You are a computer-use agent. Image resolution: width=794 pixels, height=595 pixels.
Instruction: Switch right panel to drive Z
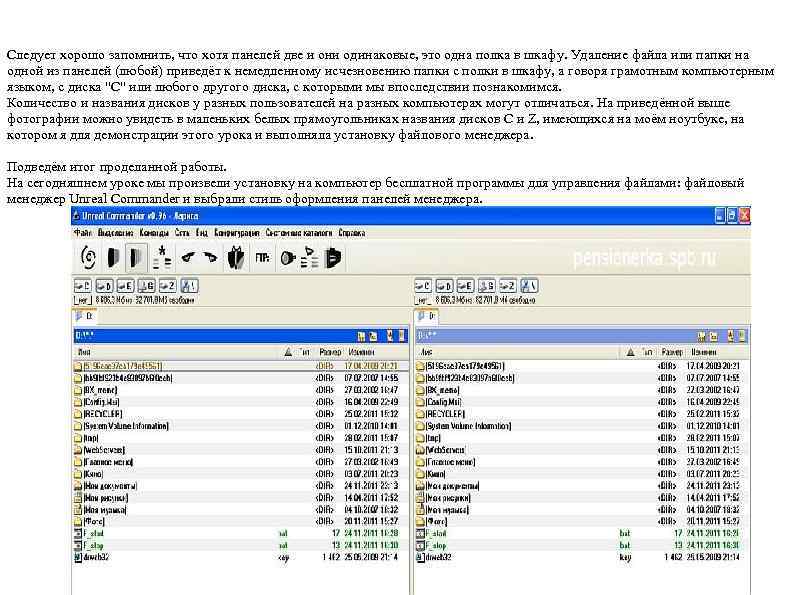[508, 286]
